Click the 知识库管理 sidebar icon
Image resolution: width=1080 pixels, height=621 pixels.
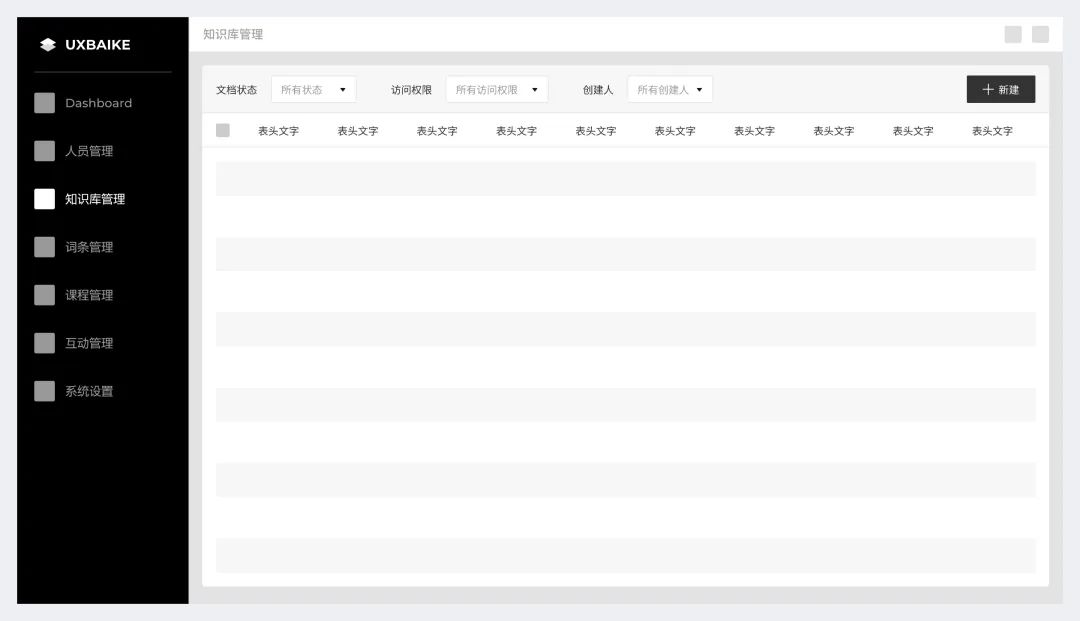(x=44, y=198)
